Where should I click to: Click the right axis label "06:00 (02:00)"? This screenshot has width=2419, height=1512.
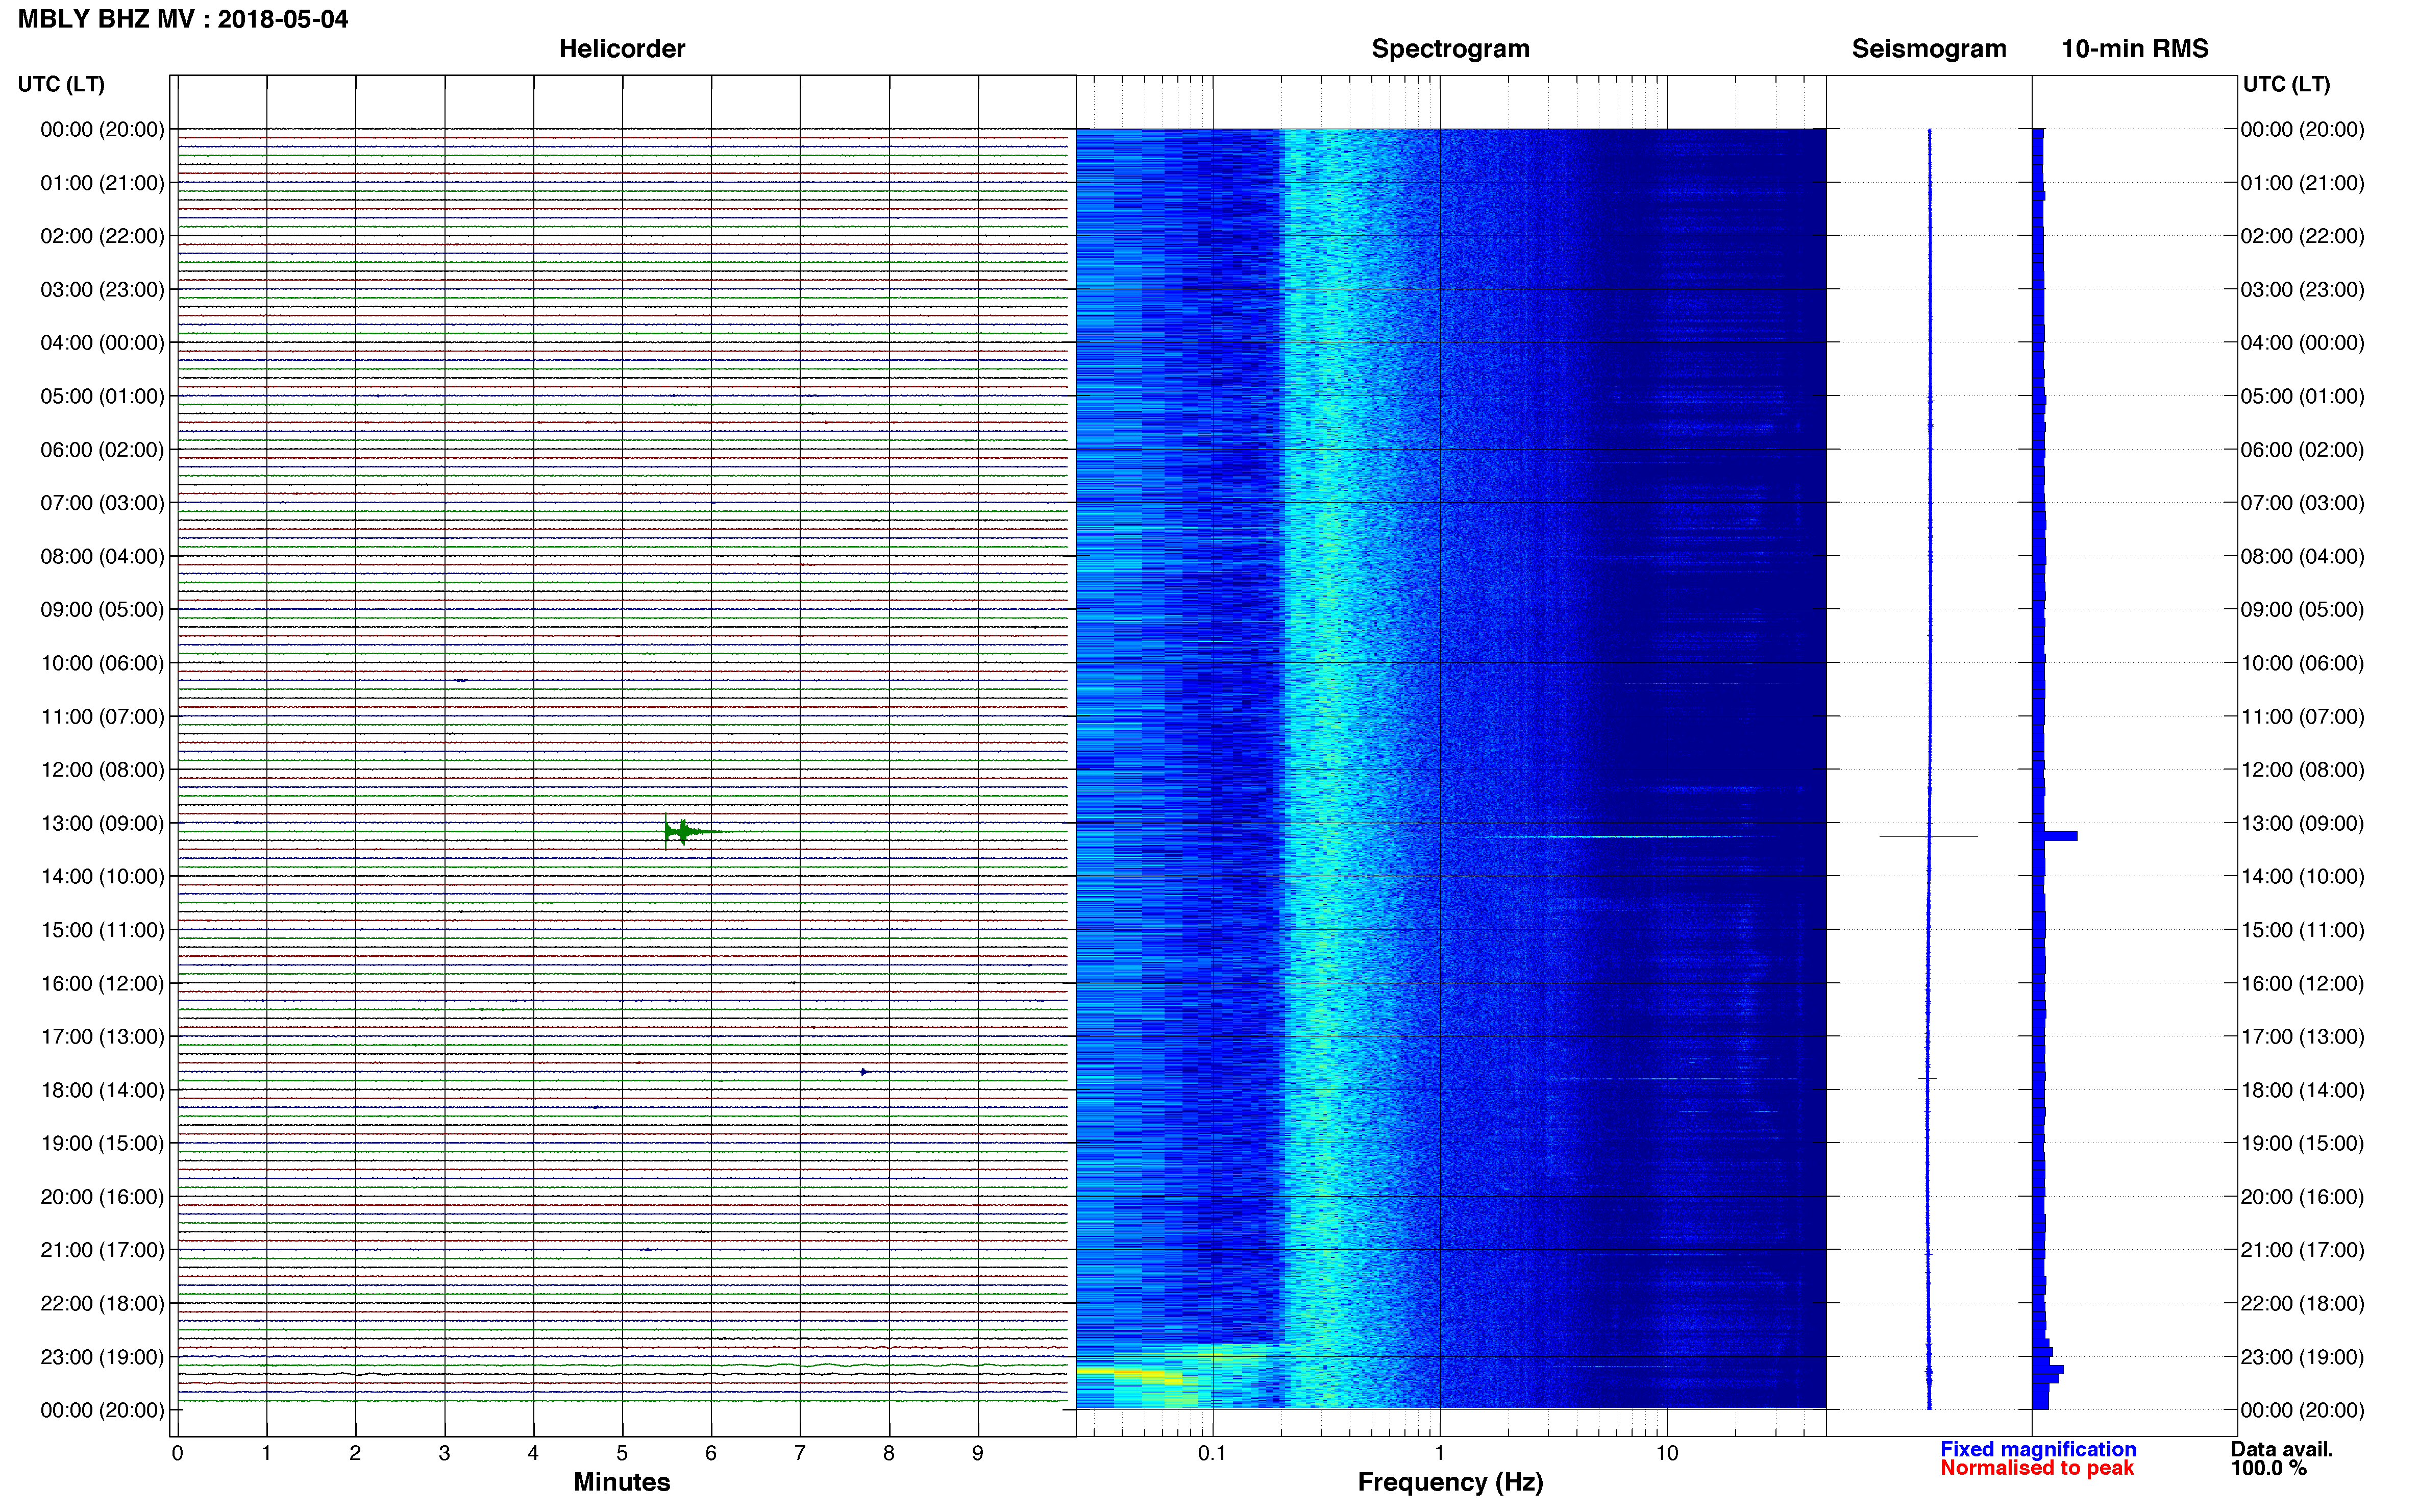tap(2302, 449)
